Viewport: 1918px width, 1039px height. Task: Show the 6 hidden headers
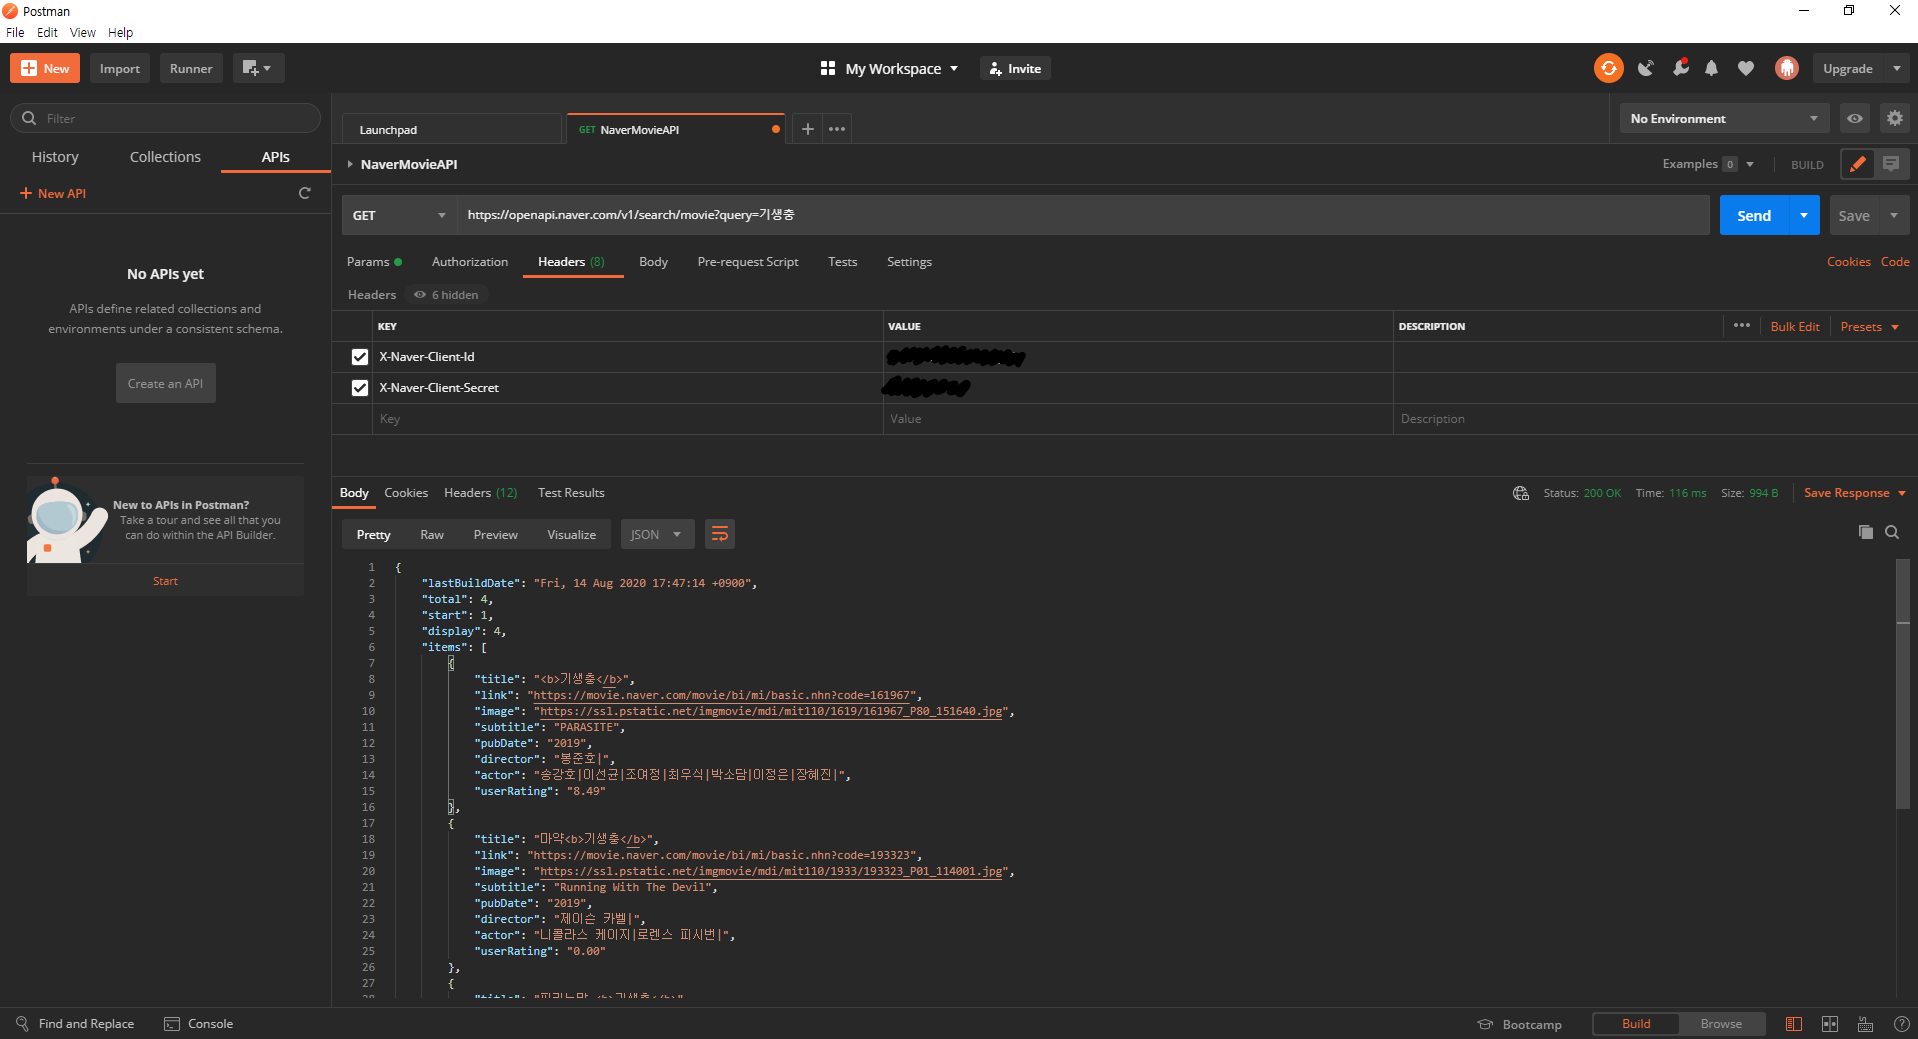(447, 295)
